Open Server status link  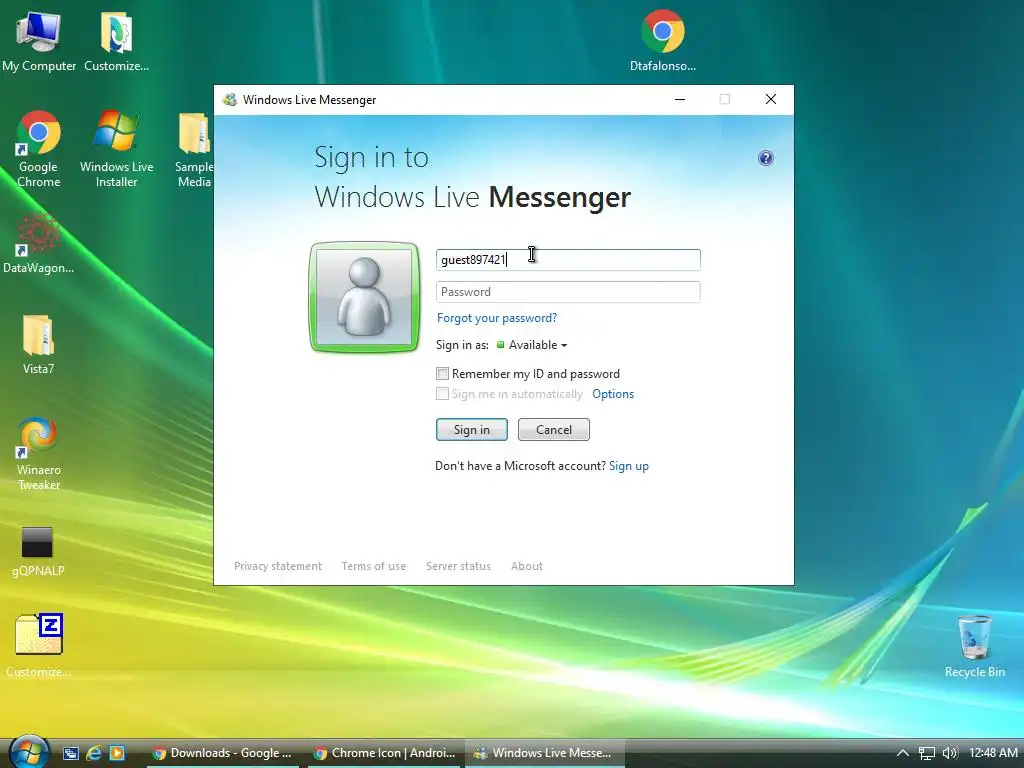coord(458,566)
